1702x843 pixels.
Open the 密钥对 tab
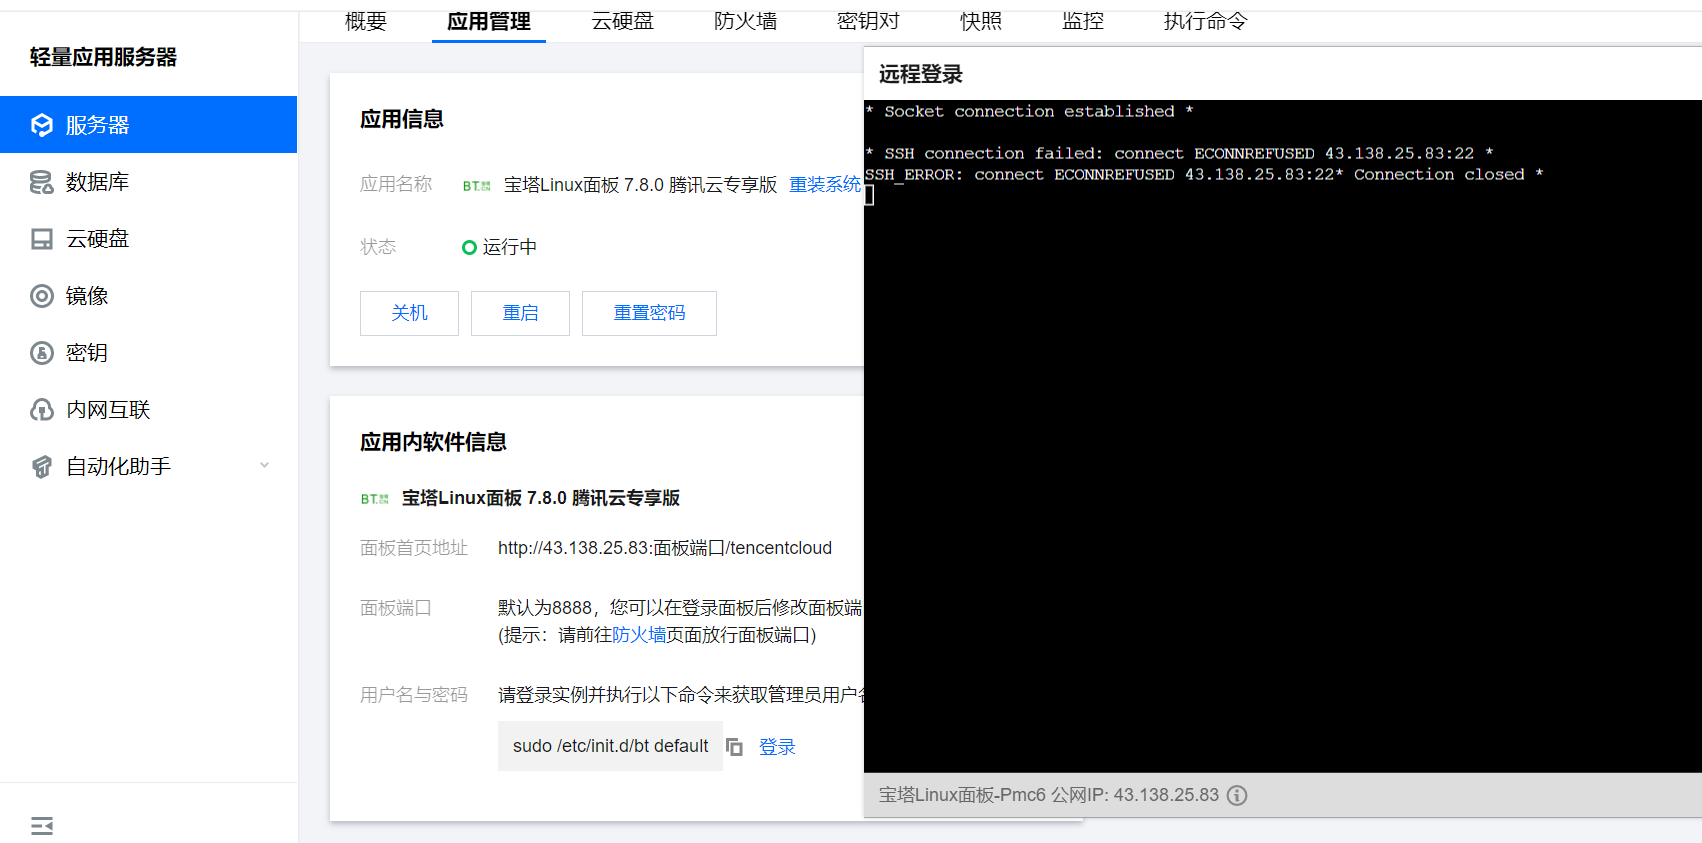click(868, 21)
